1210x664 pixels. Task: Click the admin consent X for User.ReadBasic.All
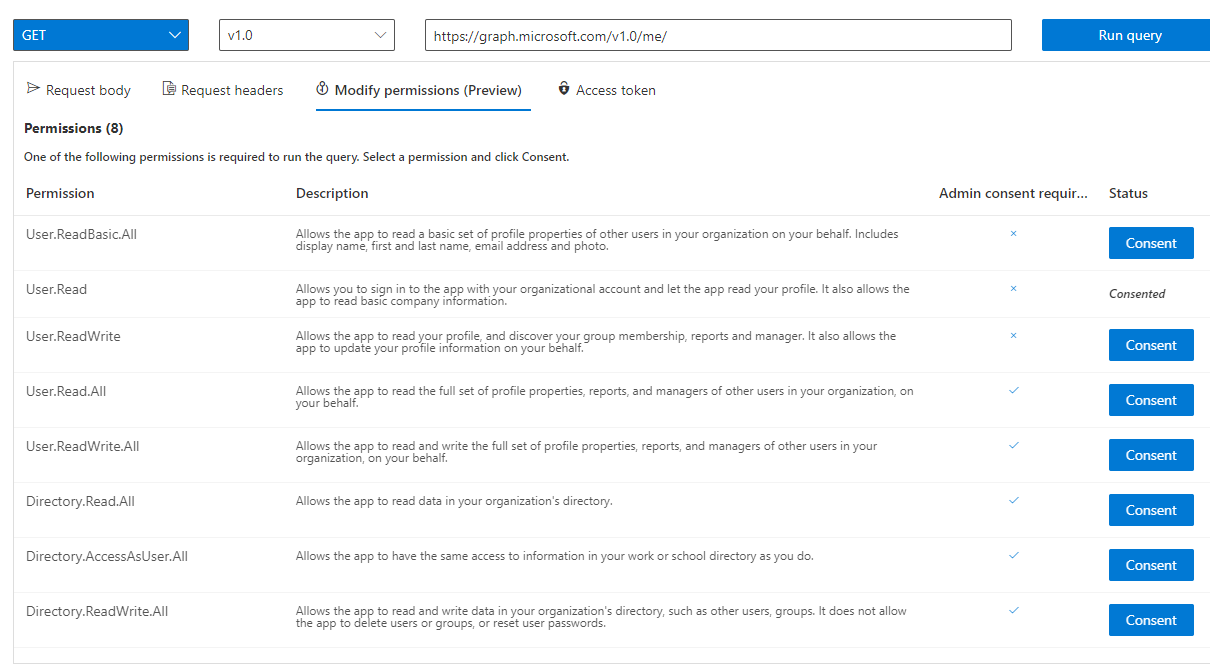[1013, 233]
